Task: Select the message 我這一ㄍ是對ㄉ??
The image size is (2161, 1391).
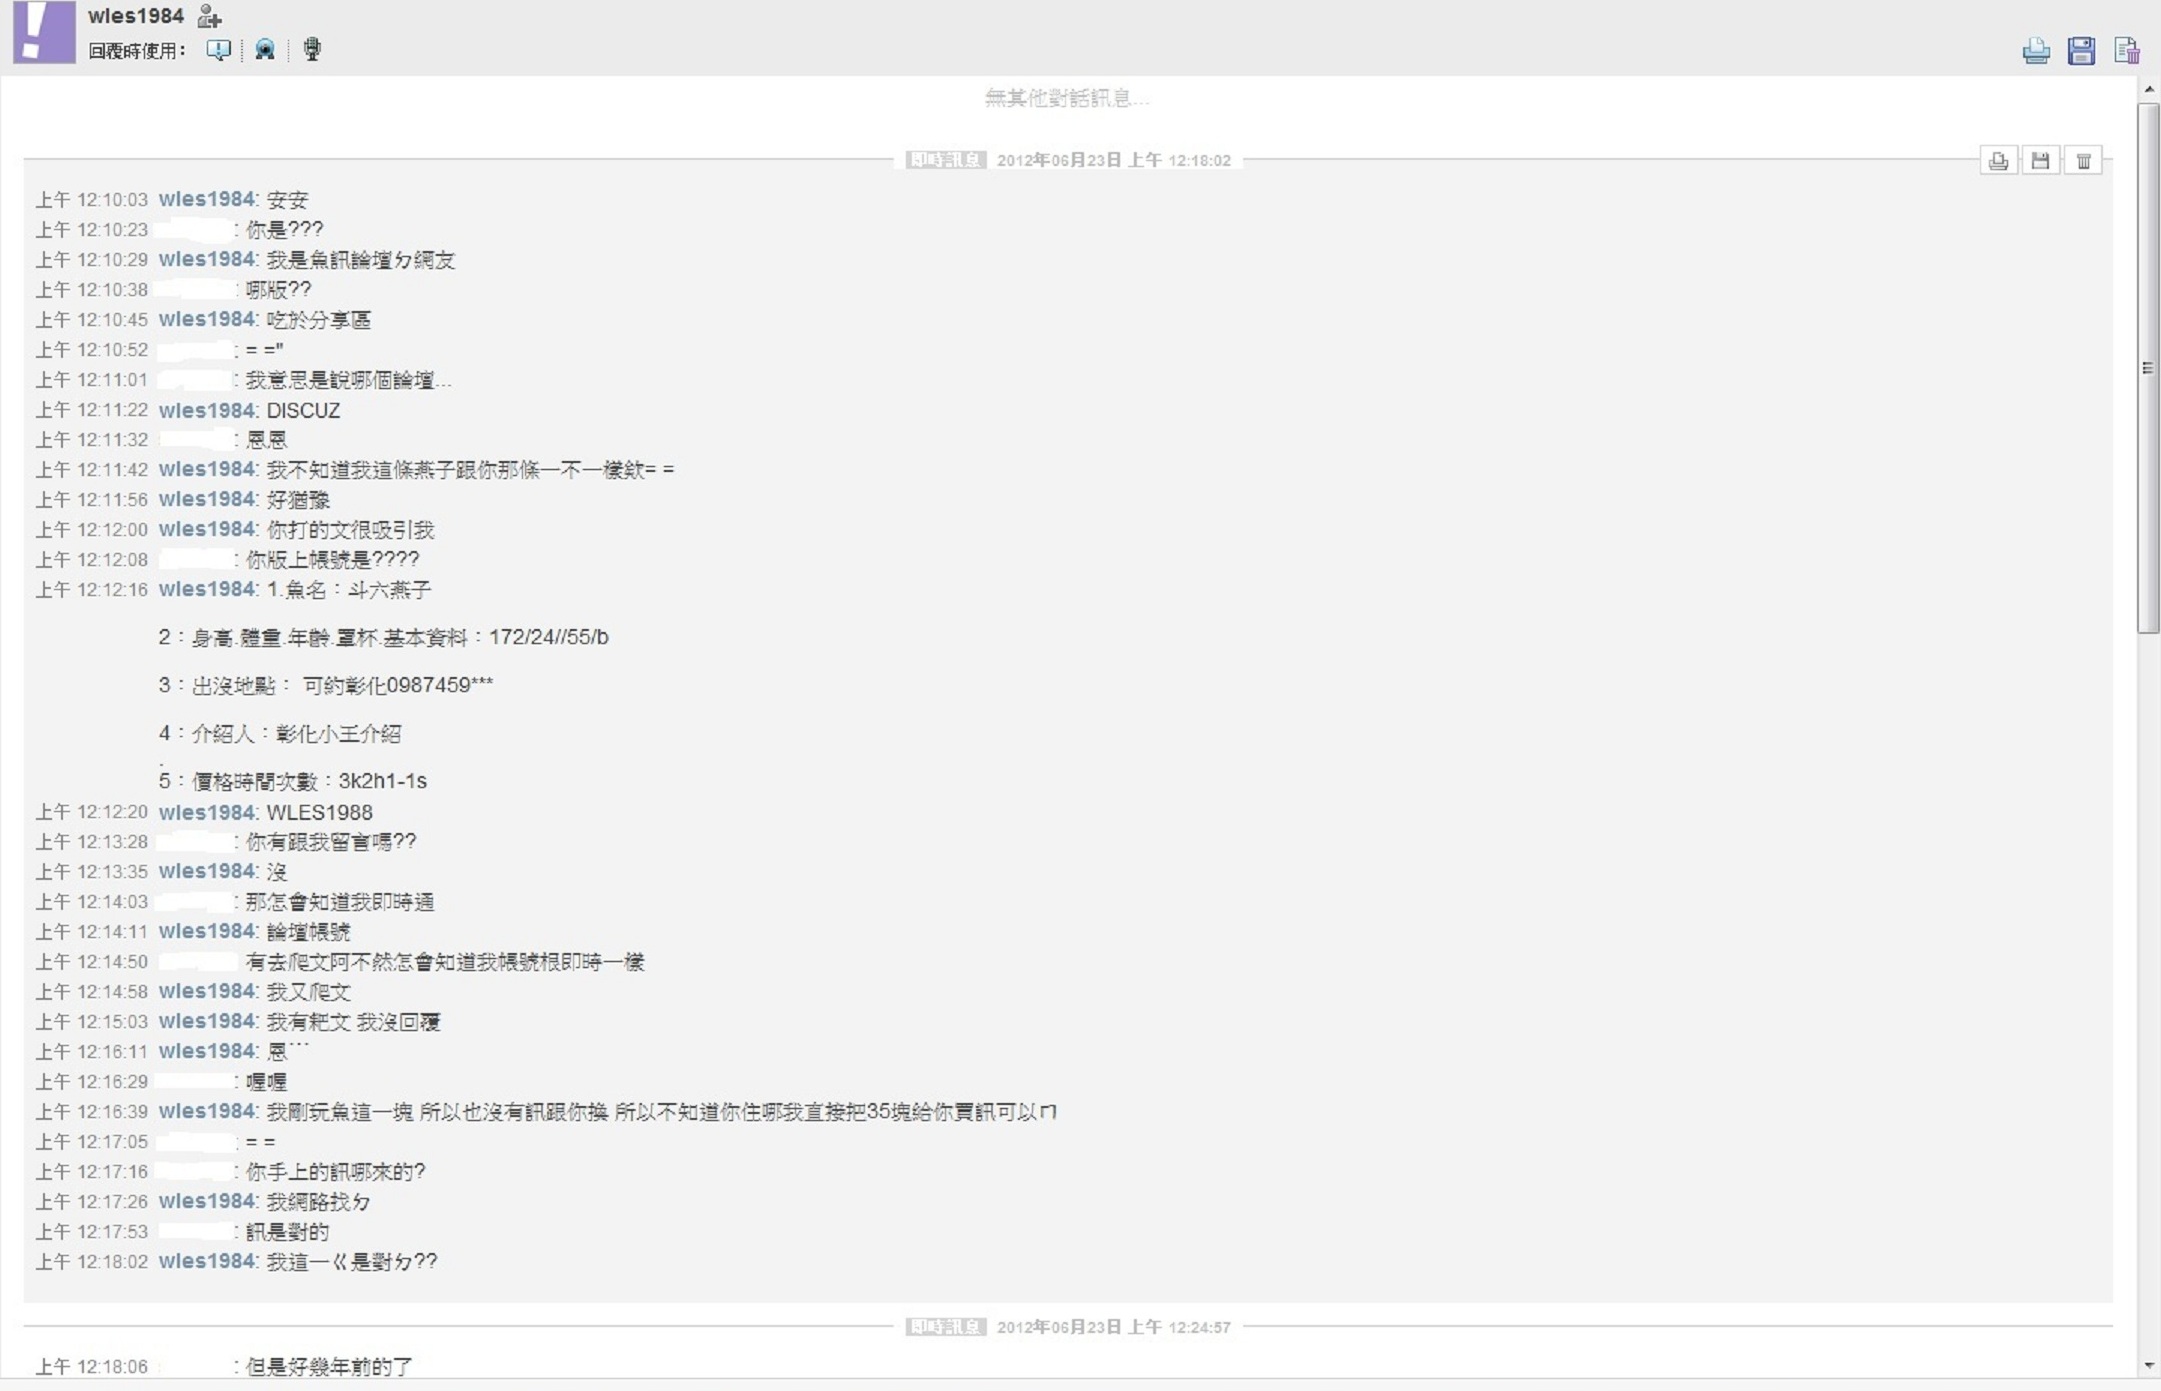Action: coord(351,1262)
